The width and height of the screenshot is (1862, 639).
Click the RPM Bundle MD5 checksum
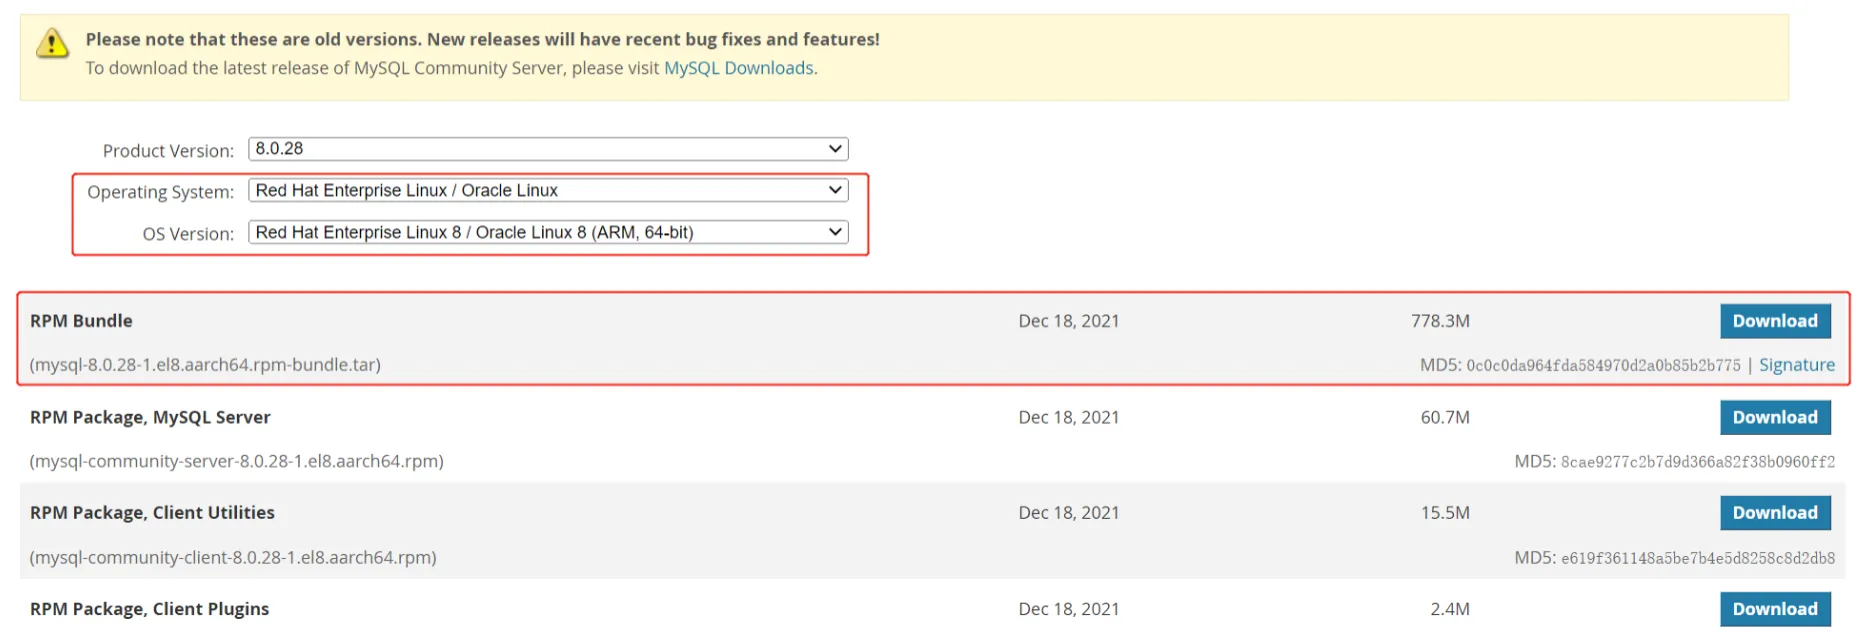click(x=1602, y=366)
